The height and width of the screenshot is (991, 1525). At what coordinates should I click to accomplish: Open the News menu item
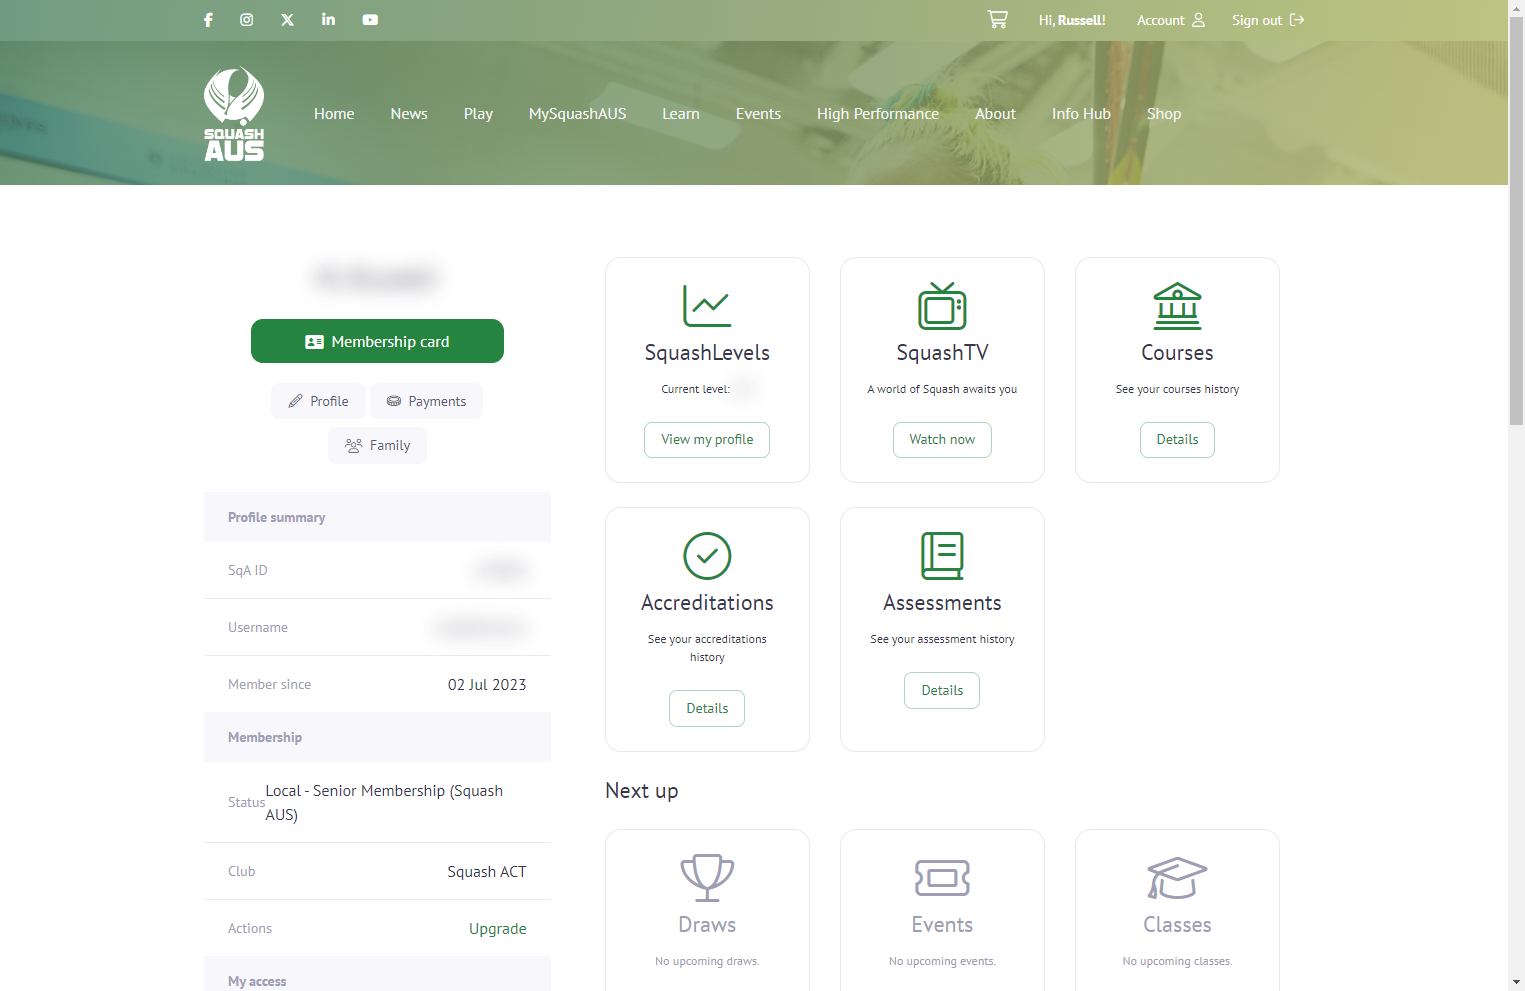click(x=409, y=114)
